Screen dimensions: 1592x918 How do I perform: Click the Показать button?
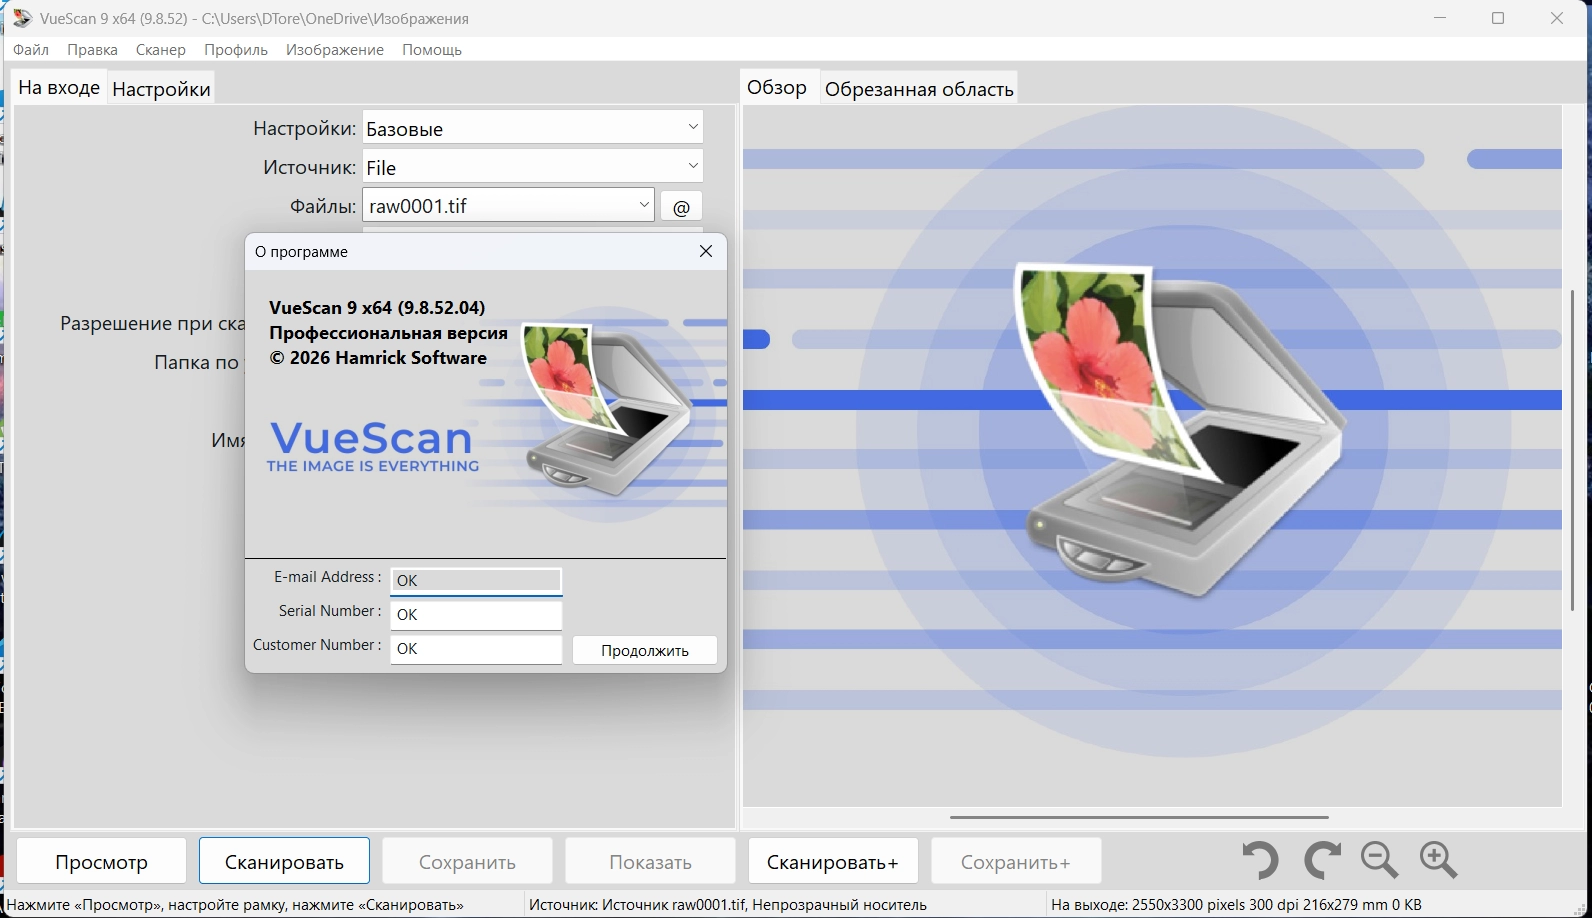click(650, 861)
